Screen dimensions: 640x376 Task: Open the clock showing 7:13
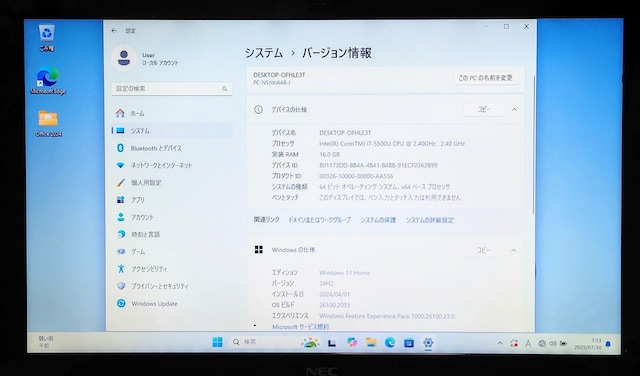coord(588,344)
